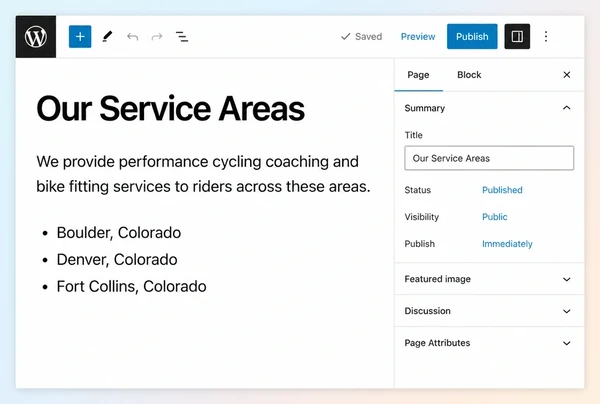Viewport: 600px width, 404px height.
Task: Click the Preview link
Action: 418,36
